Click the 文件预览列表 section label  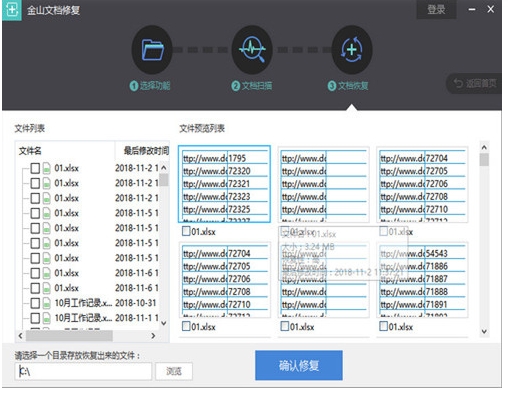[202, 128]
